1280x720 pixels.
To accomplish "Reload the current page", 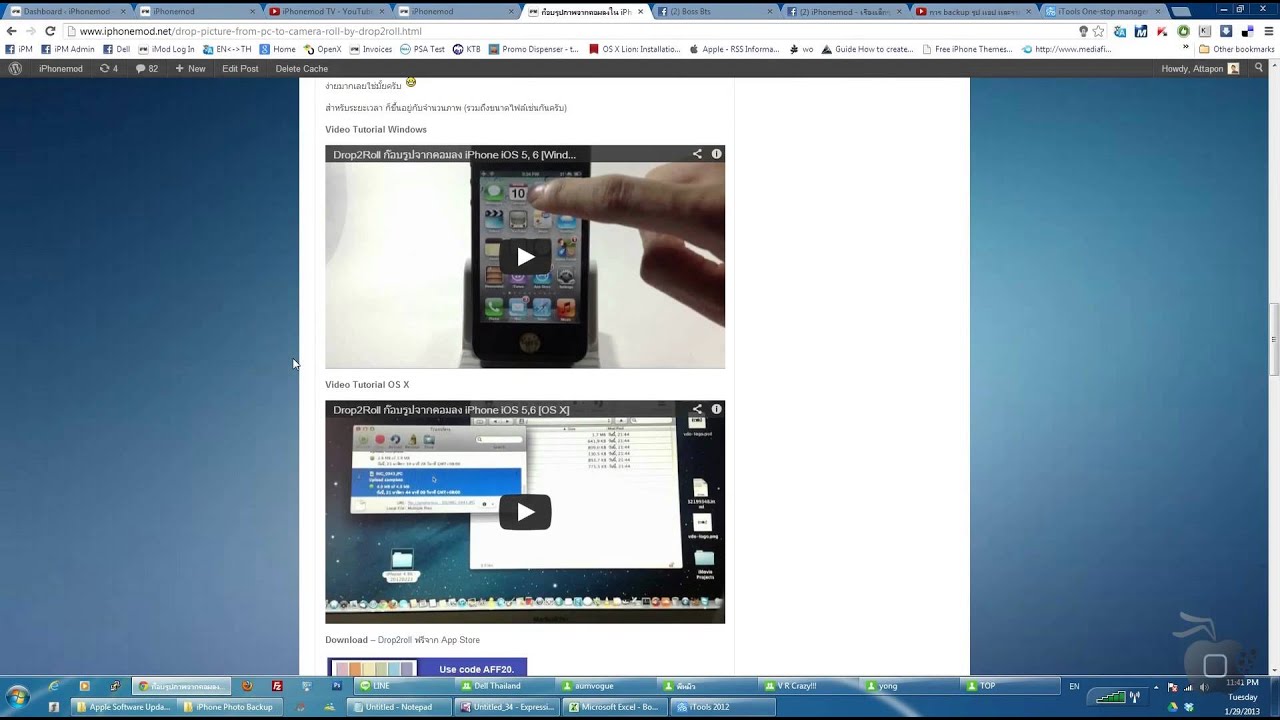I will pyautogui.click(x=50, y=31).
